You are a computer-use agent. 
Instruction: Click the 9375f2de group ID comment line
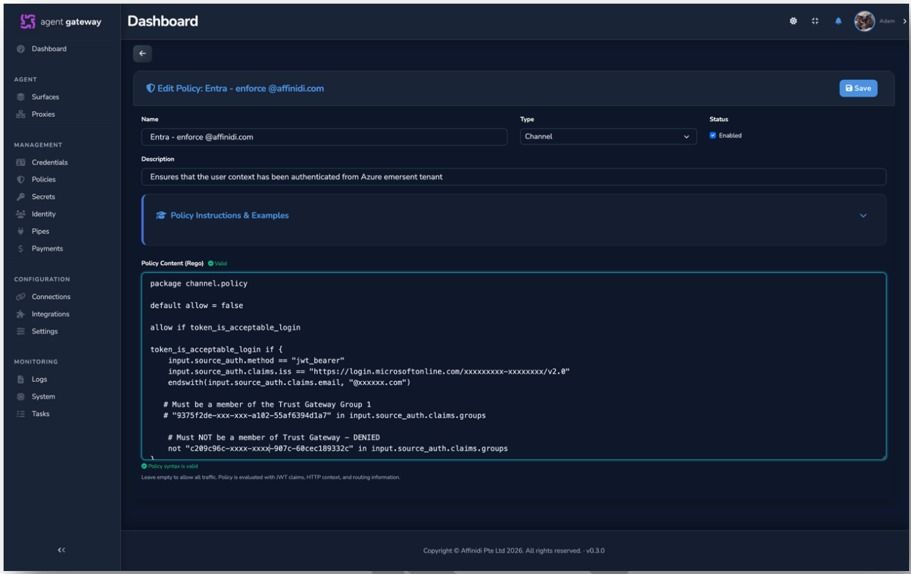(x=325, y=415)
